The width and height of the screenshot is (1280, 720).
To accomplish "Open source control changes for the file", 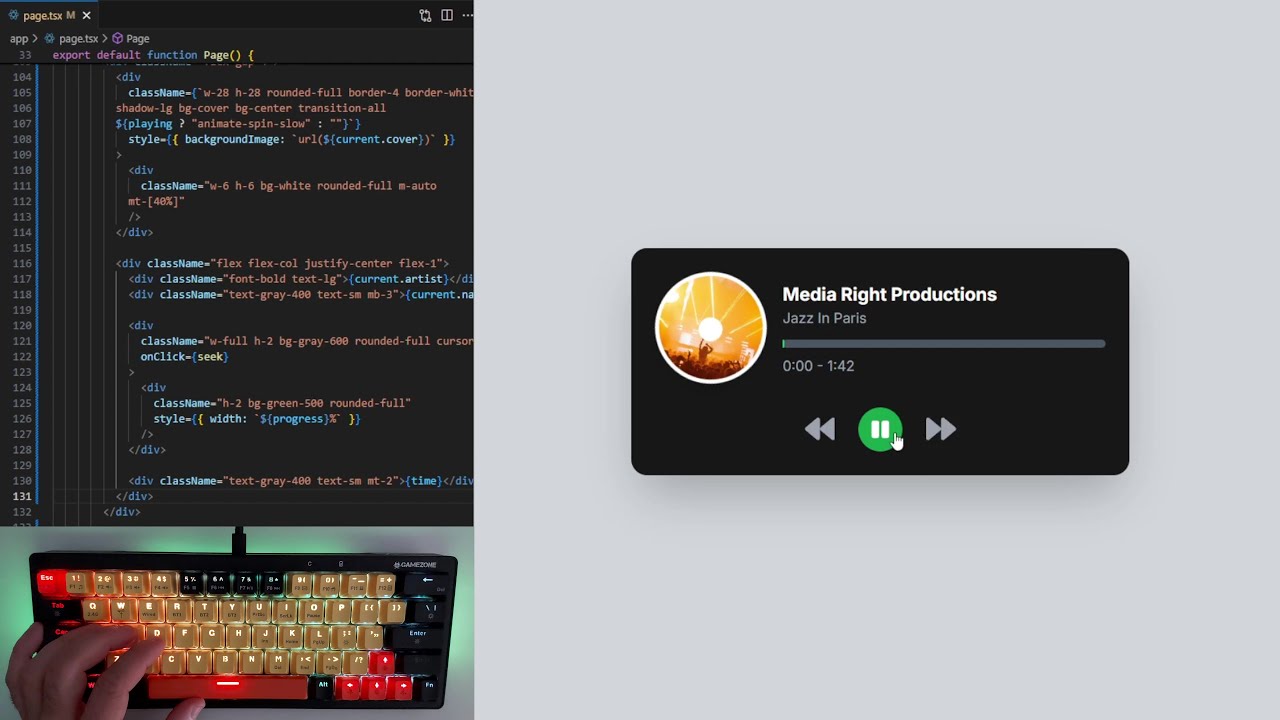I will pyautogui.click(x=425, y=15).
